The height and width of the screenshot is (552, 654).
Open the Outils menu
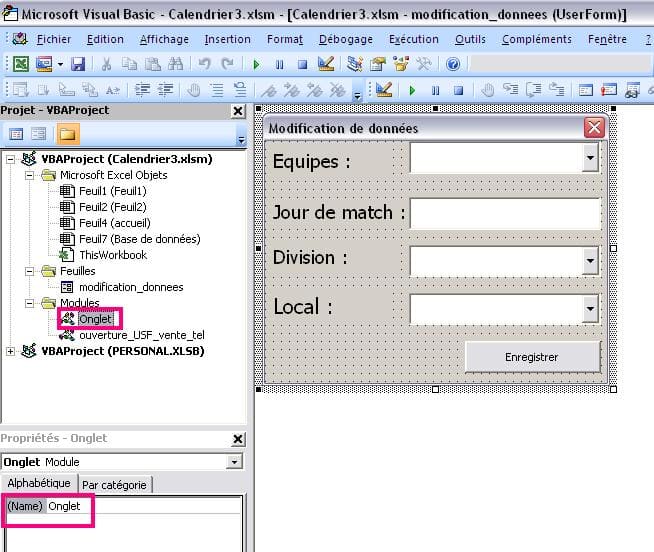click(x=470, y=39)
